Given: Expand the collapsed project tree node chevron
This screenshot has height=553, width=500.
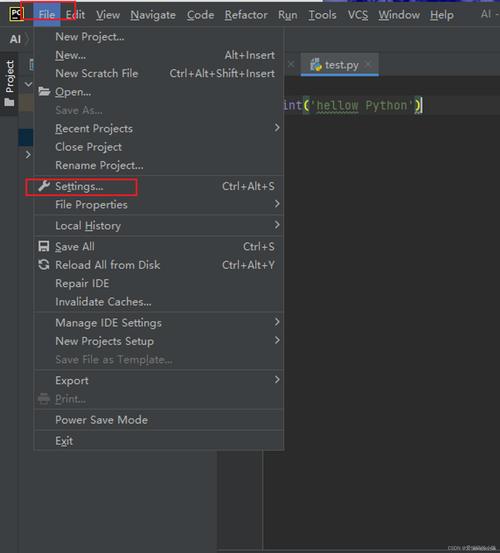Looking at the screenshot, I should 28,154.
